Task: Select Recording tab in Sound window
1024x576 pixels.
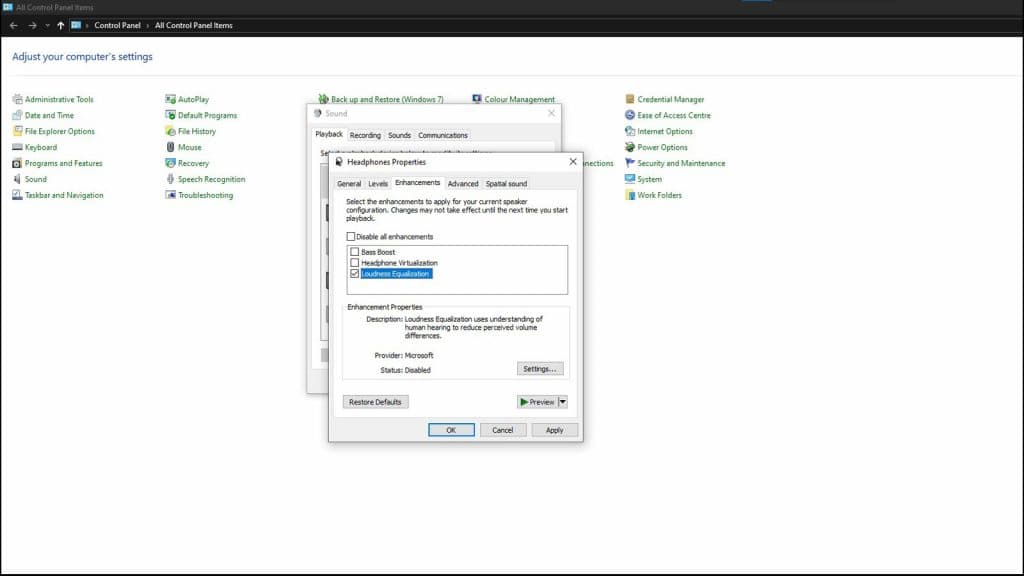Action: (x=365, y=135)
